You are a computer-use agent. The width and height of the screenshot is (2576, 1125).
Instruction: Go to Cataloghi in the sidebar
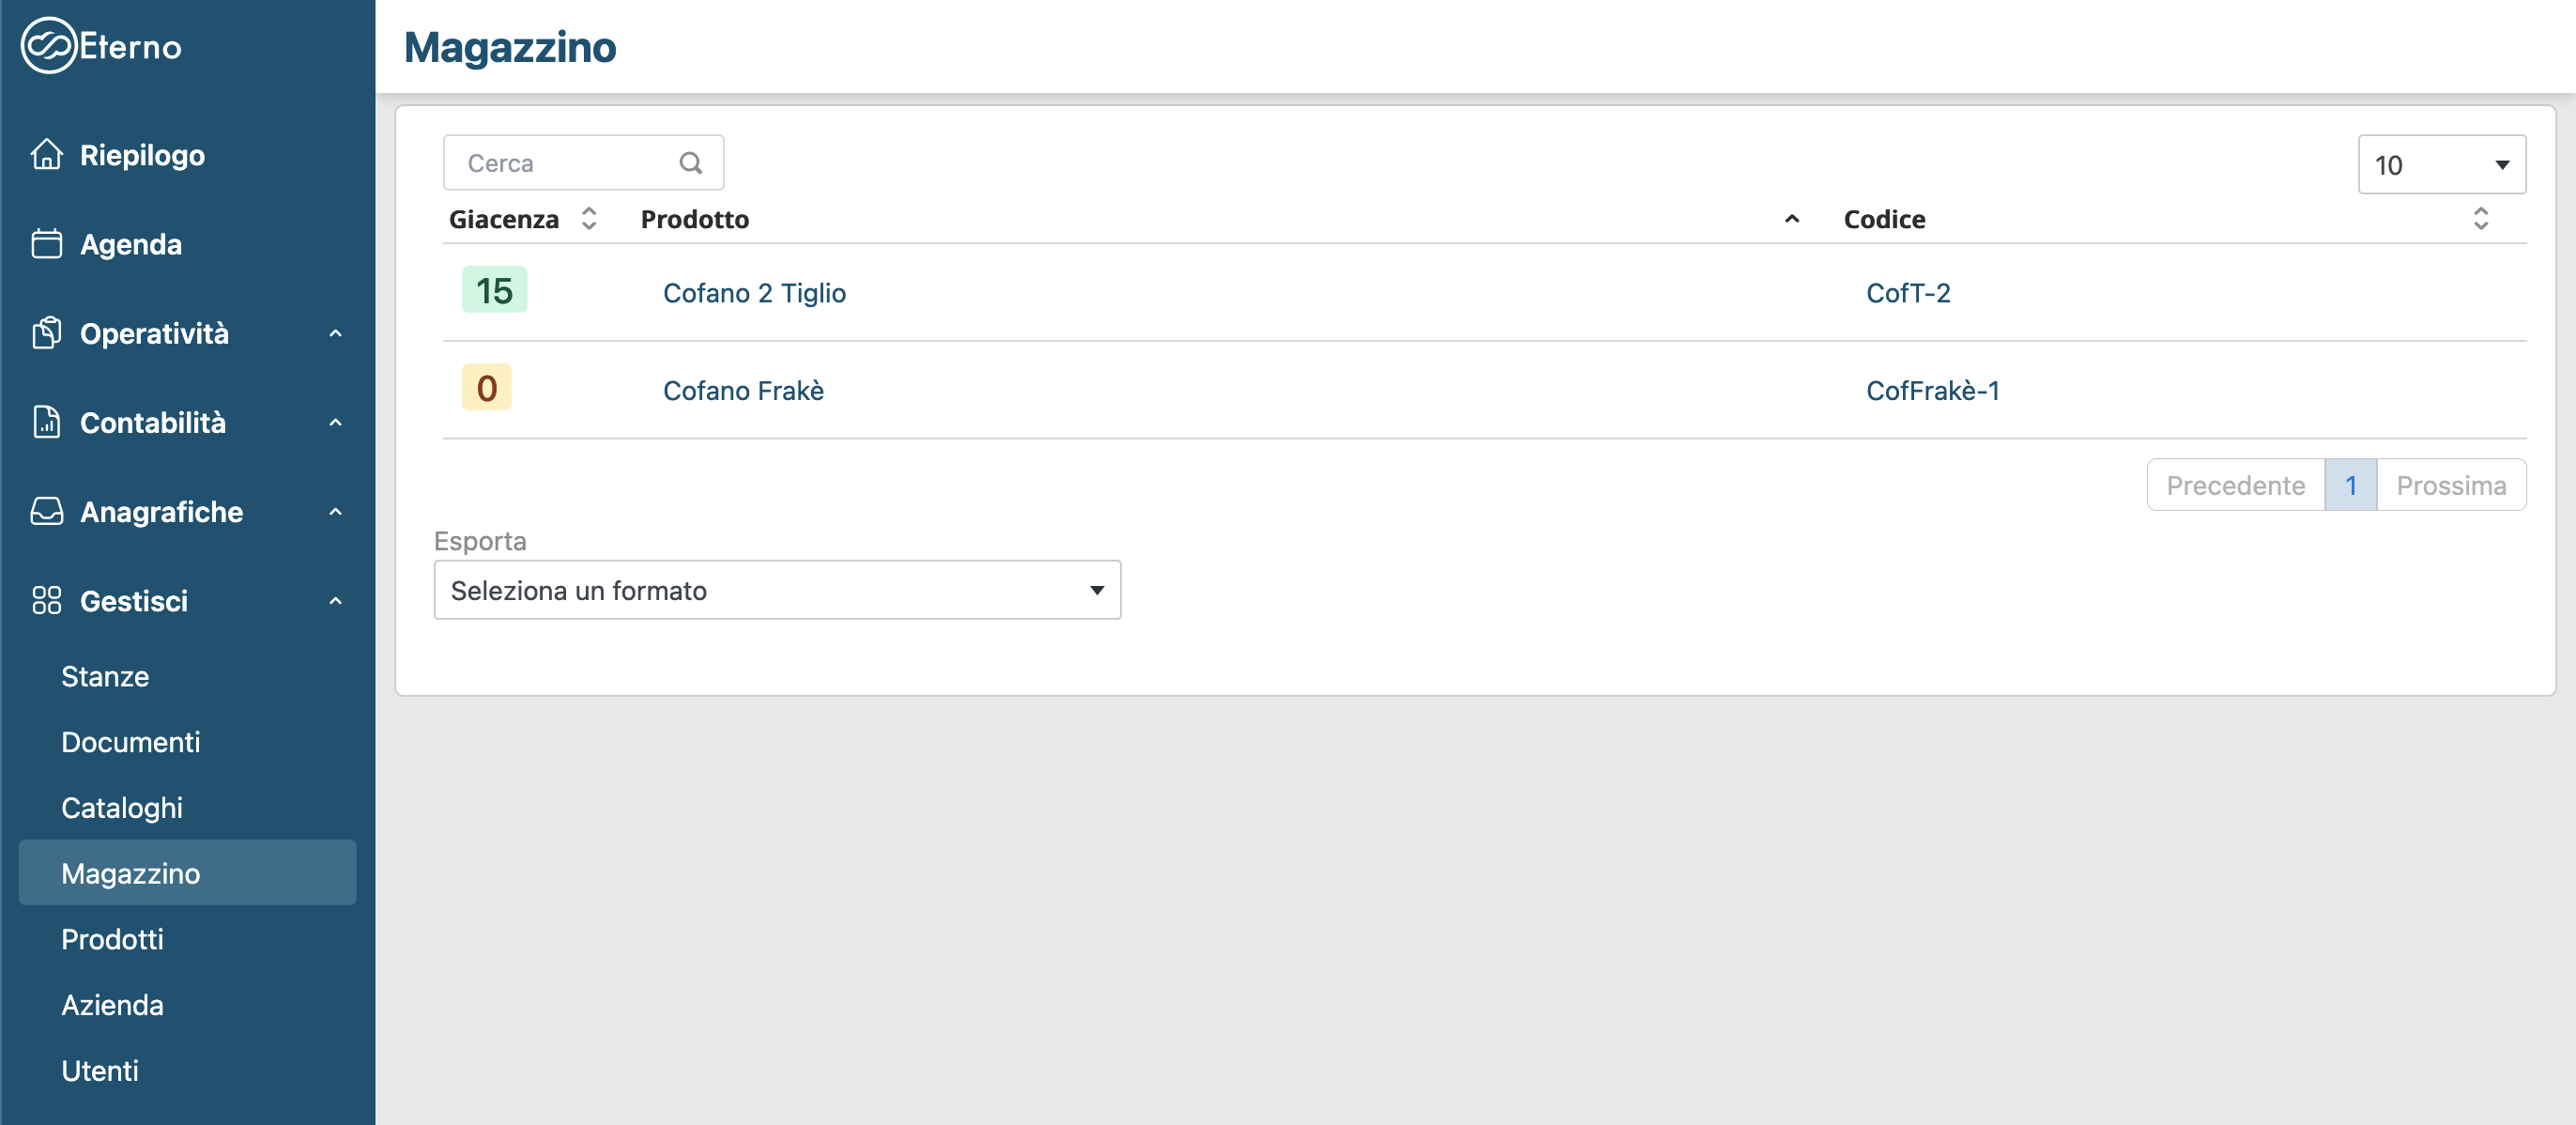pos(122,808)
